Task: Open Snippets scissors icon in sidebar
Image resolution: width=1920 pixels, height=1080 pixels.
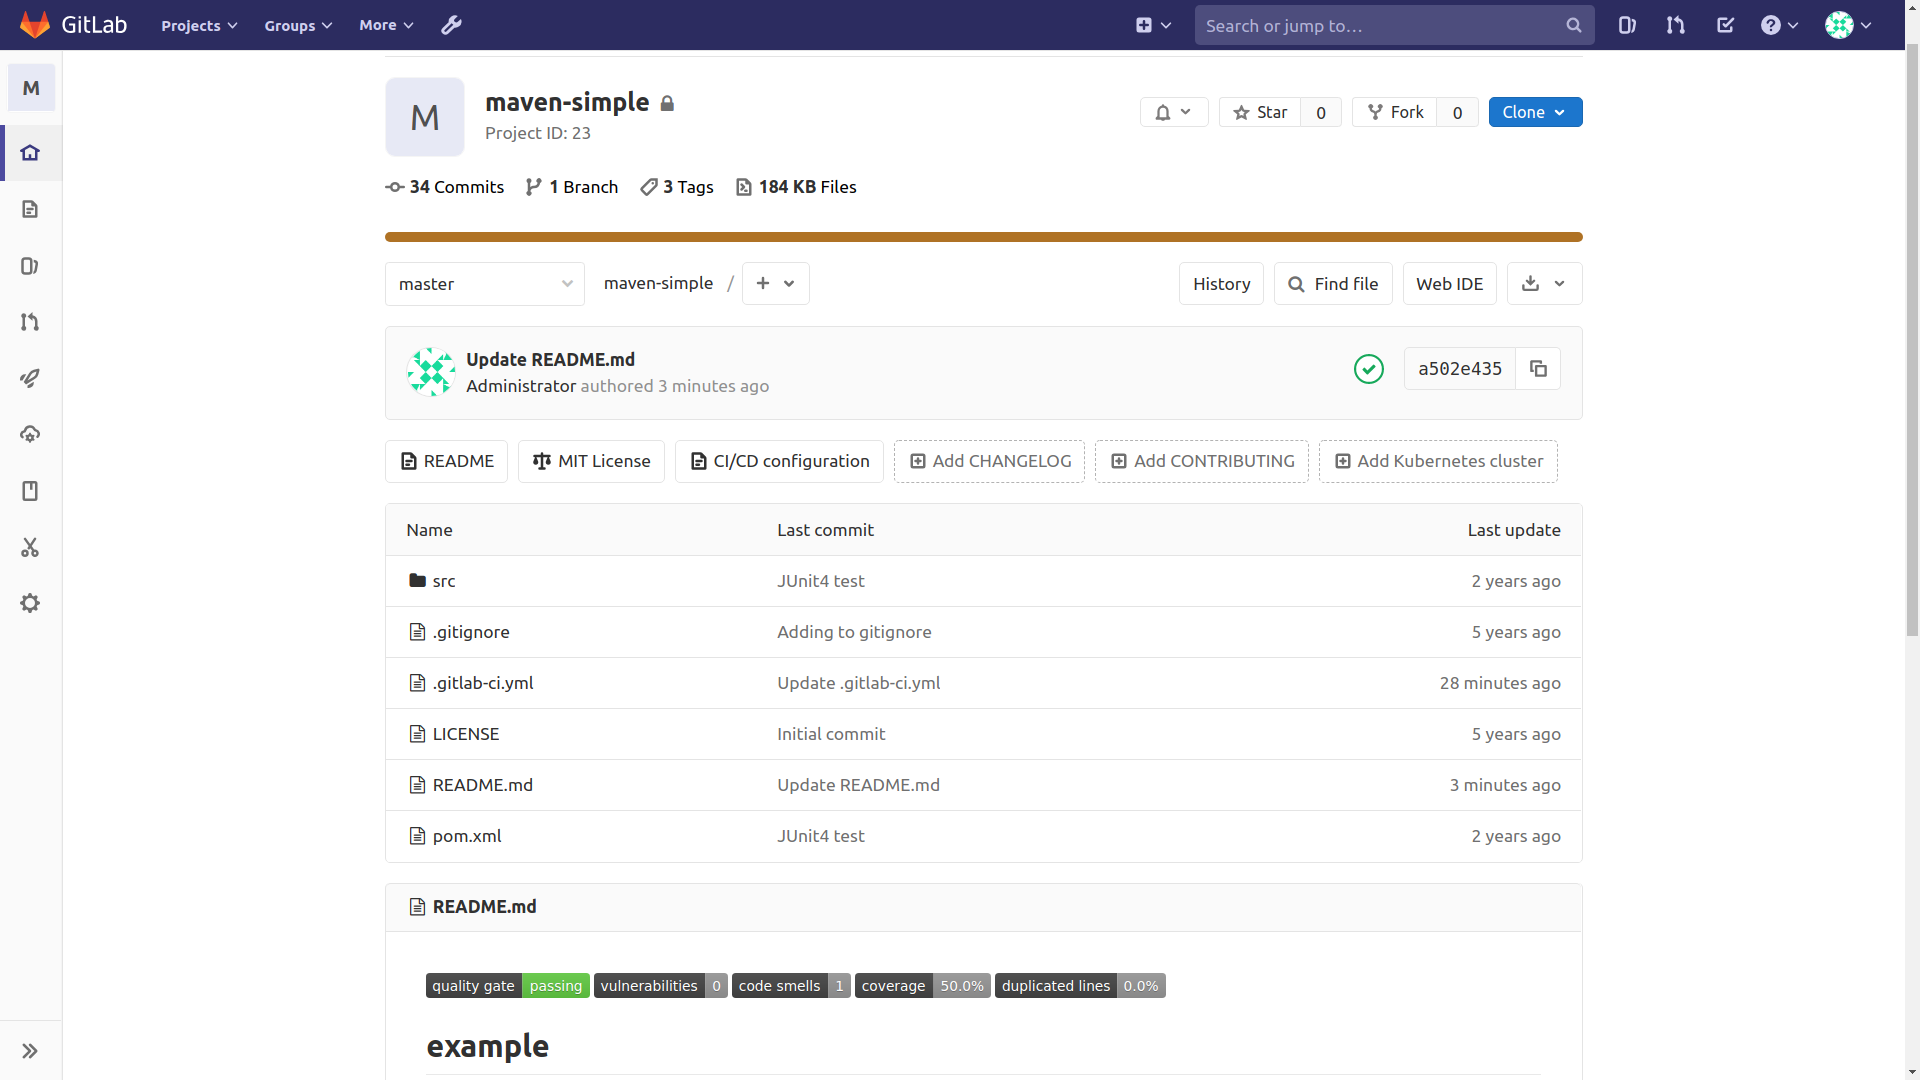Action: click(x=30, y=547)
